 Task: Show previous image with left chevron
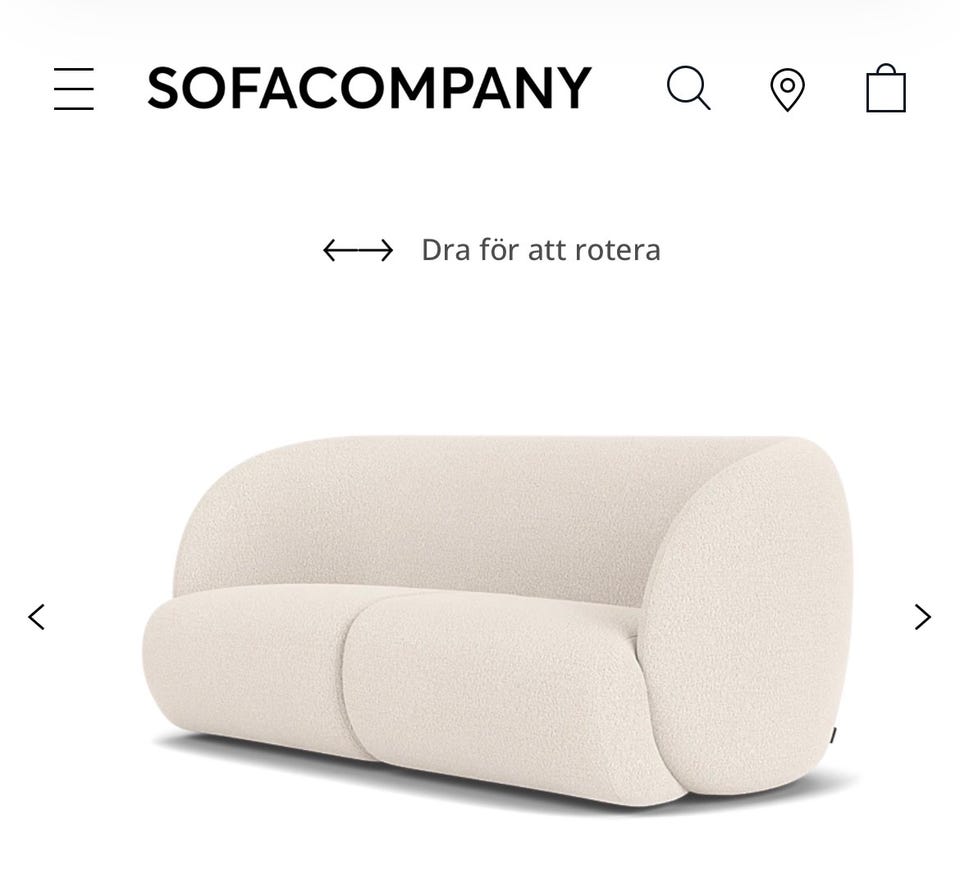(x=36, y=617)
